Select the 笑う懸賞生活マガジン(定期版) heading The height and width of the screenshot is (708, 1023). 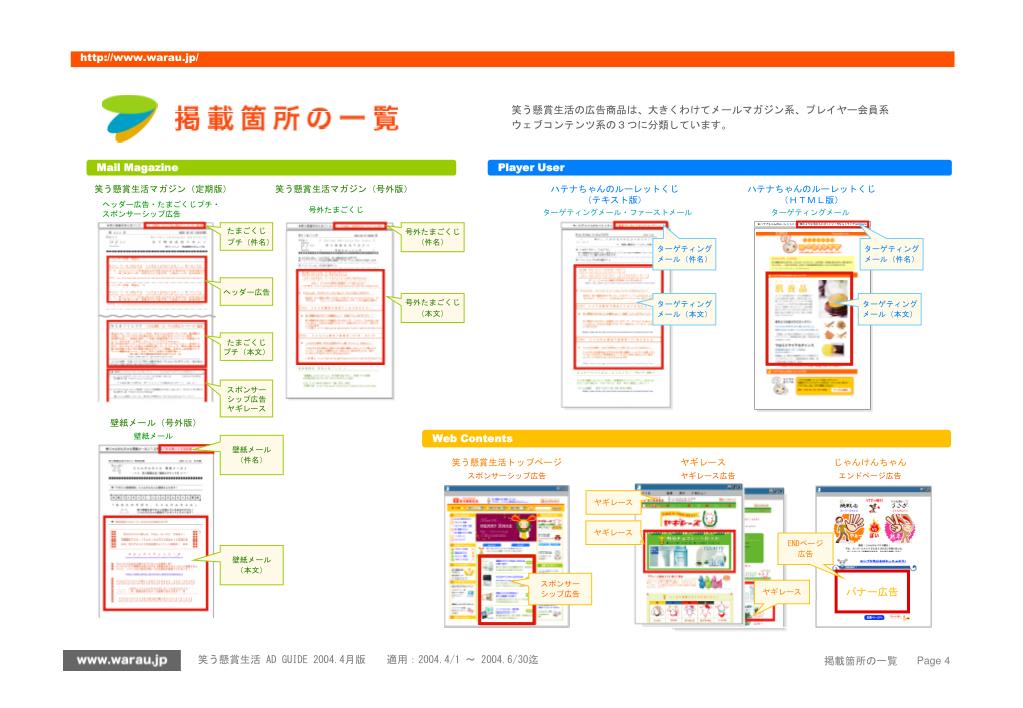coord(161,189)
